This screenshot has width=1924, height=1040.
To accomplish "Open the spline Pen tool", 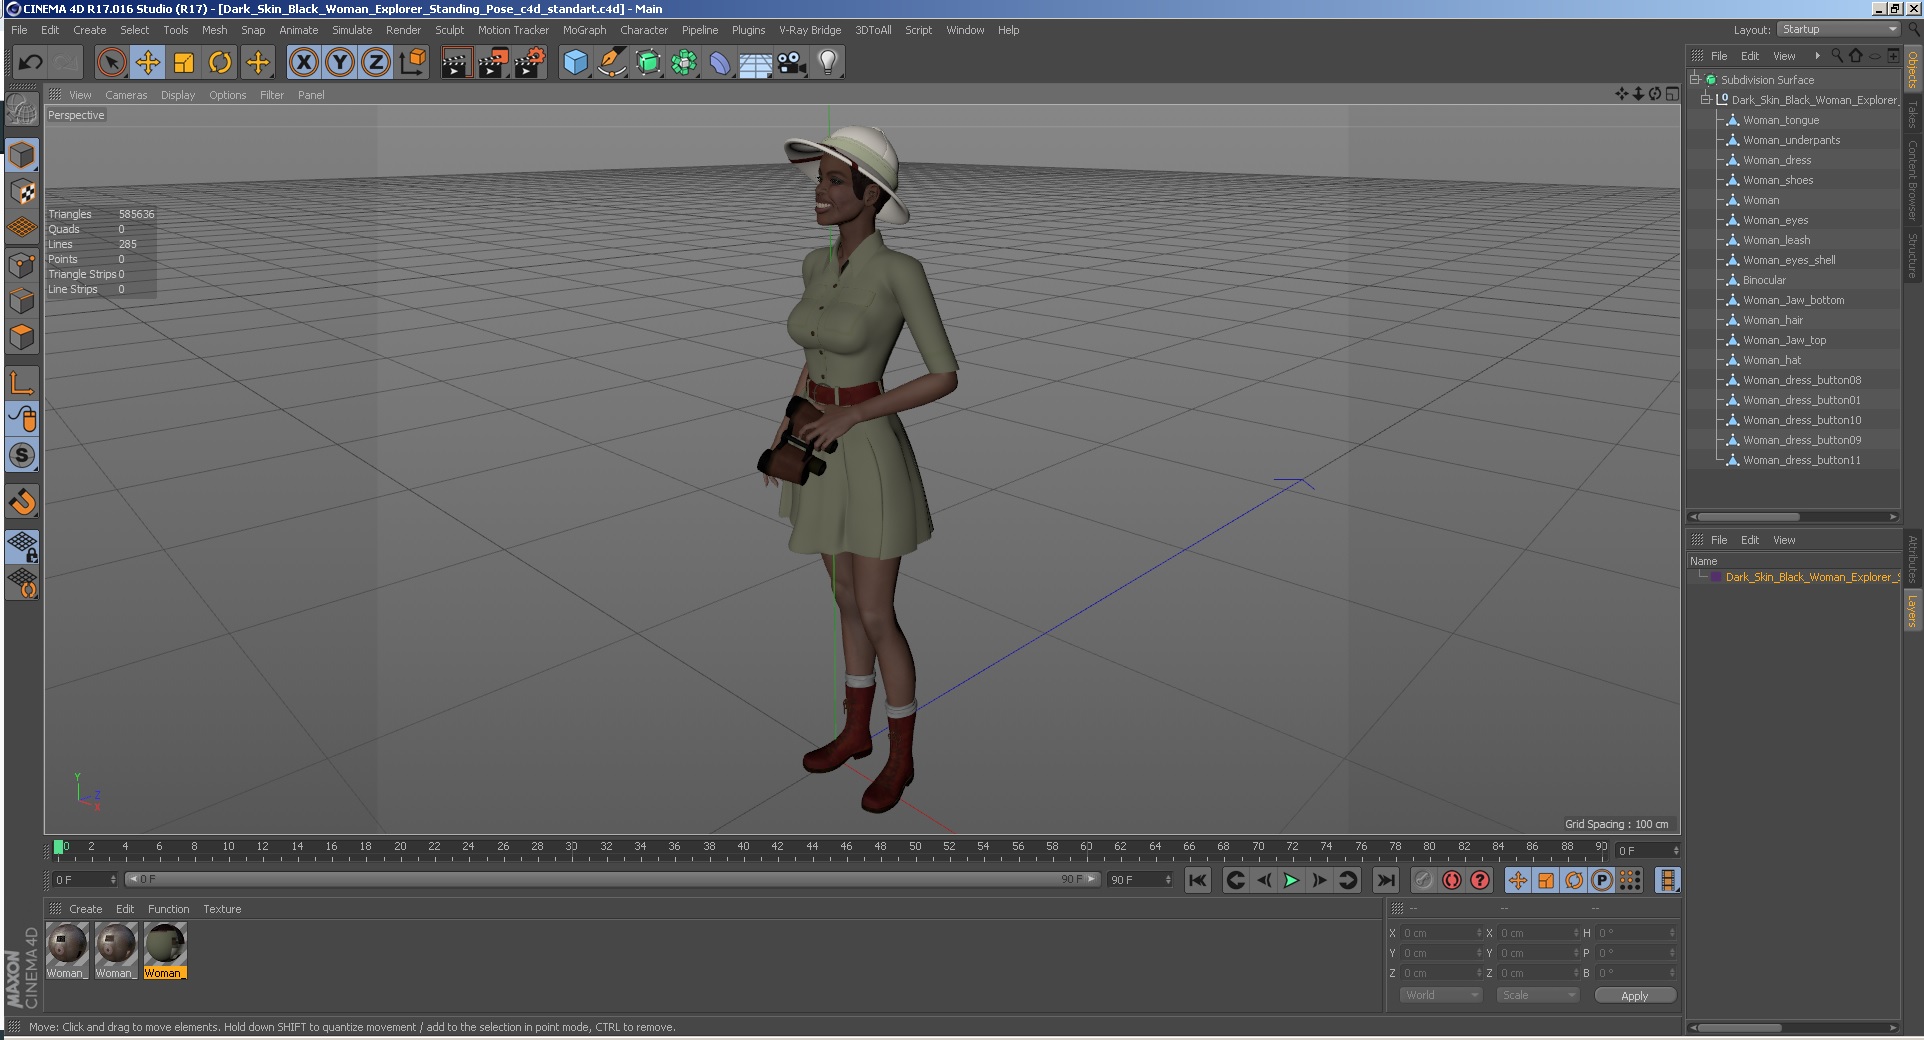I will pos(611,63).
